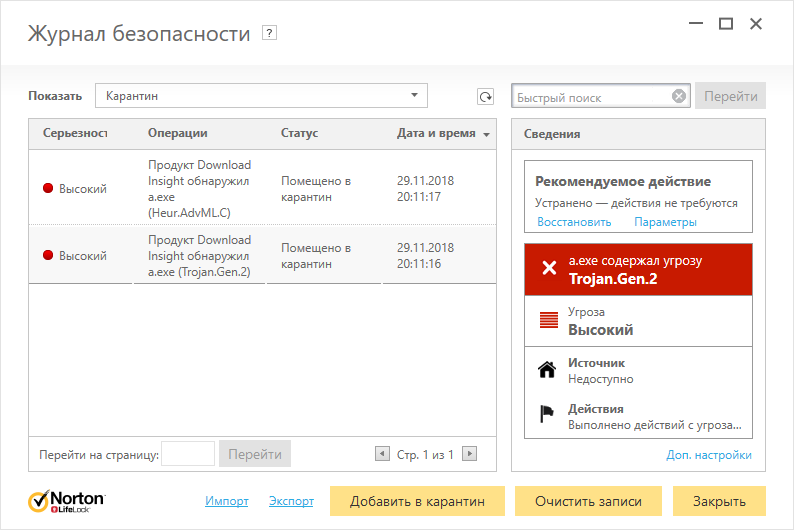Sort by Серьезность column header

pos(74,133)
